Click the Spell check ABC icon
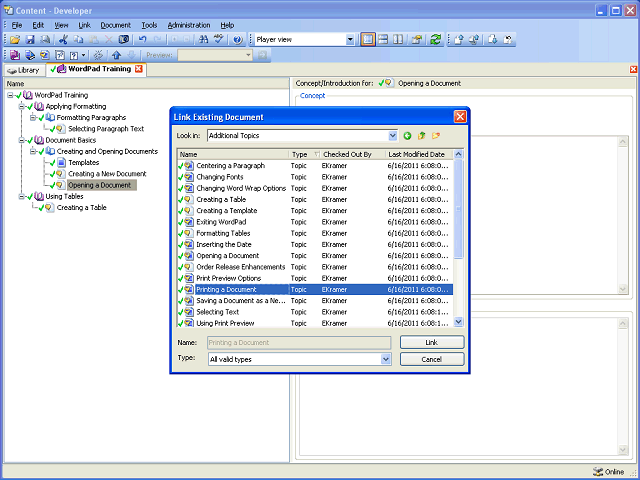 [x=219, y=39]
